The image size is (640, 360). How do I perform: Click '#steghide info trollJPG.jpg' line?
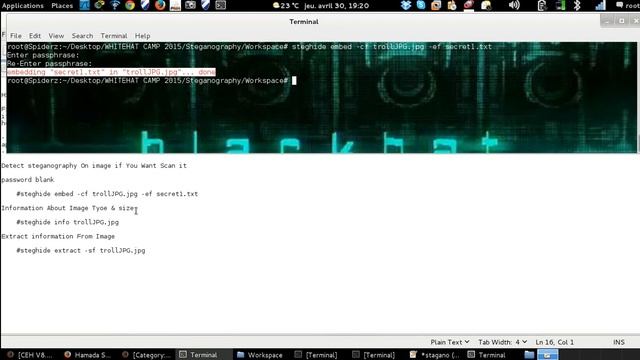coord(68,222)
